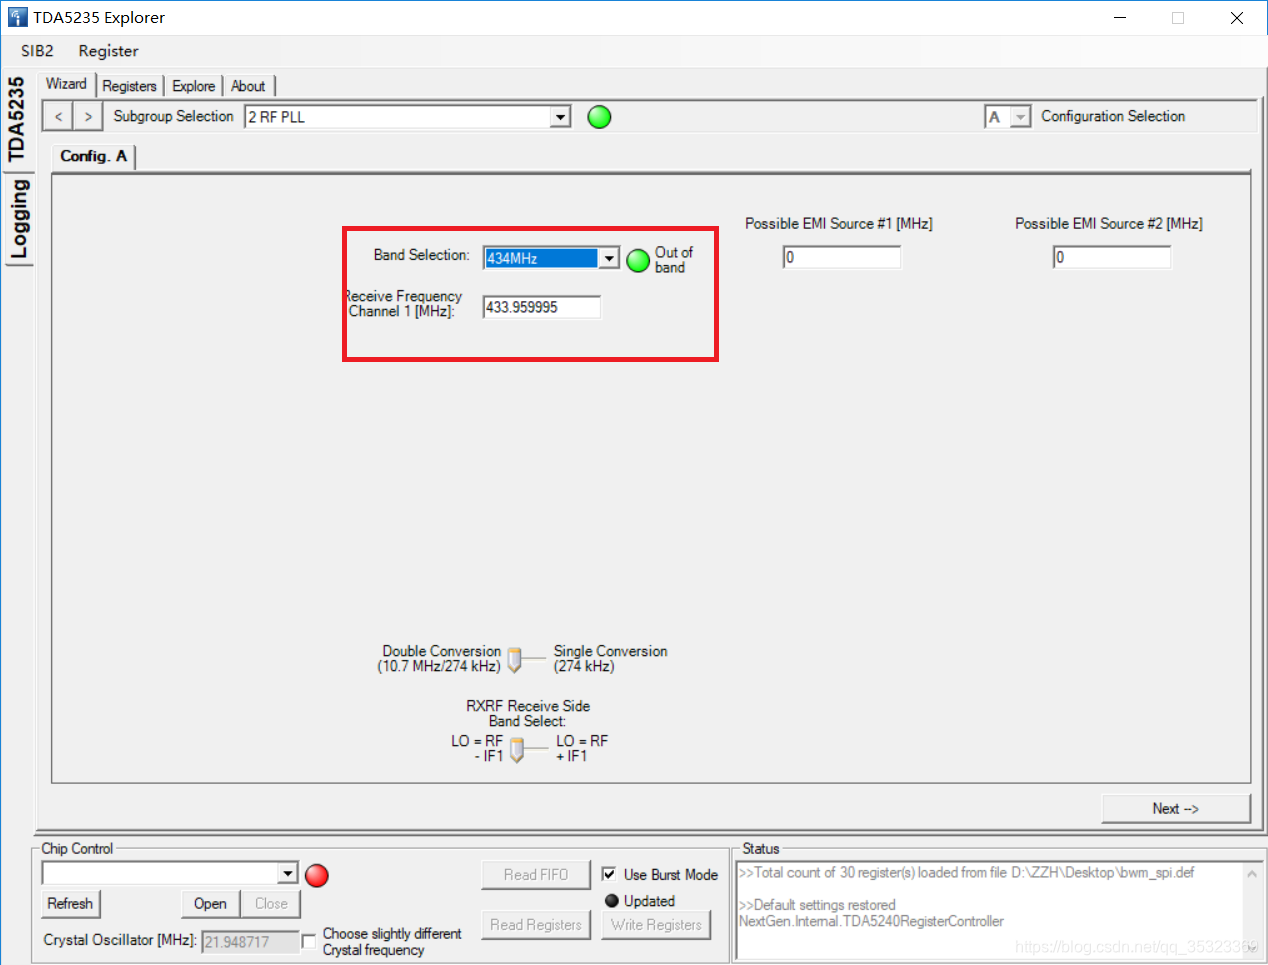Click the NextGen.Internal.TDA5240RegisterController status text
Screen dimensions: 1268x965
[x=871, y=921]
